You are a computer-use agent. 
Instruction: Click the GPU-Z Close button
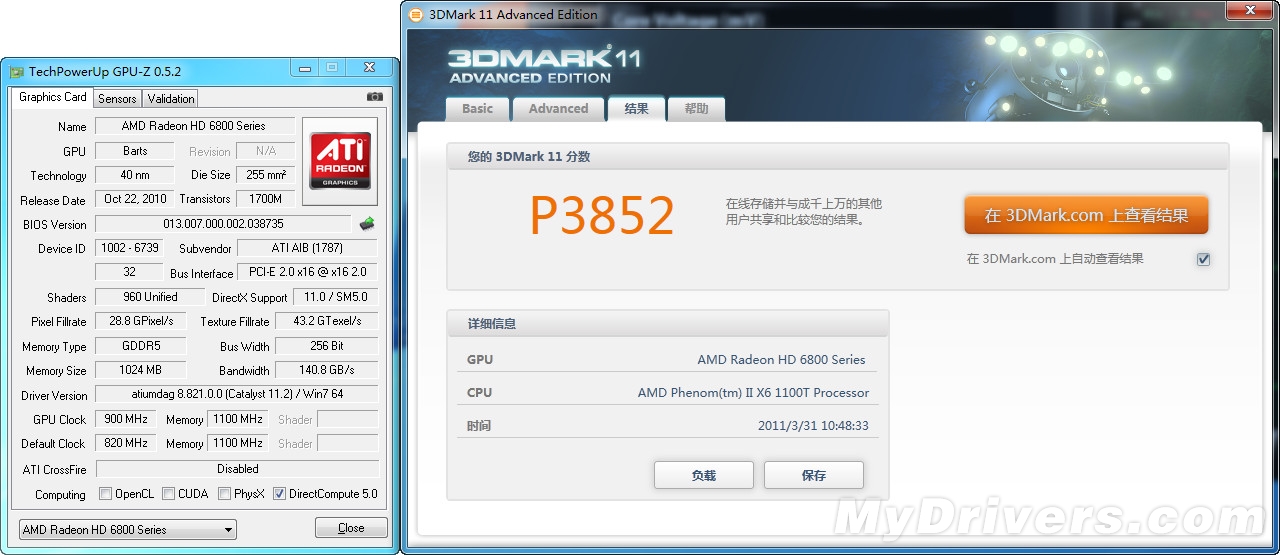[351, 528]
